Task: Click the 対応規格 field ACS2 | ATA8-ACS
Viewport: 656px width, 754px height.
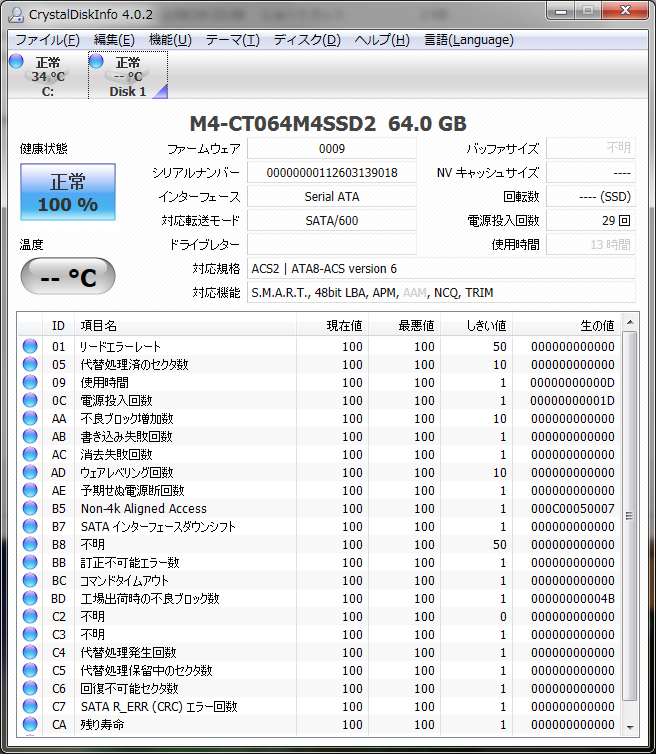Action: (x=441, y=268)
